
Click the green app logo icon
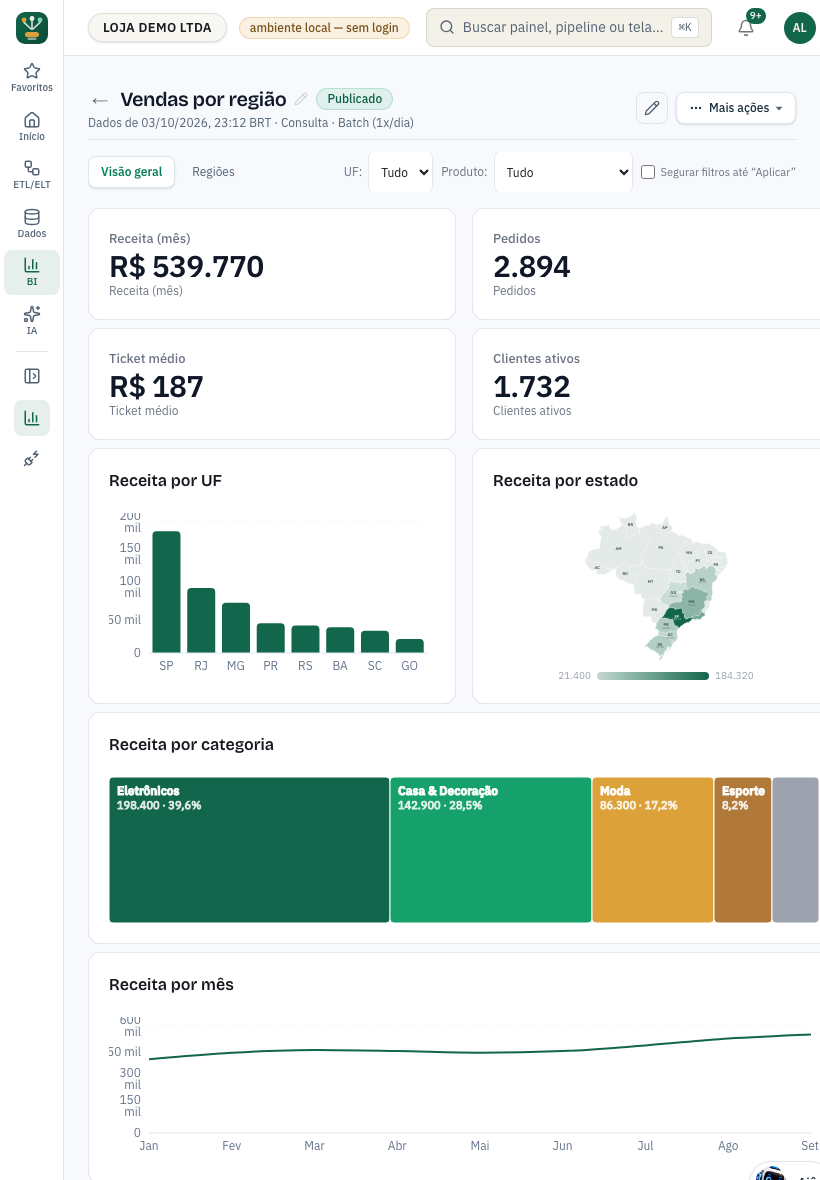32,28
